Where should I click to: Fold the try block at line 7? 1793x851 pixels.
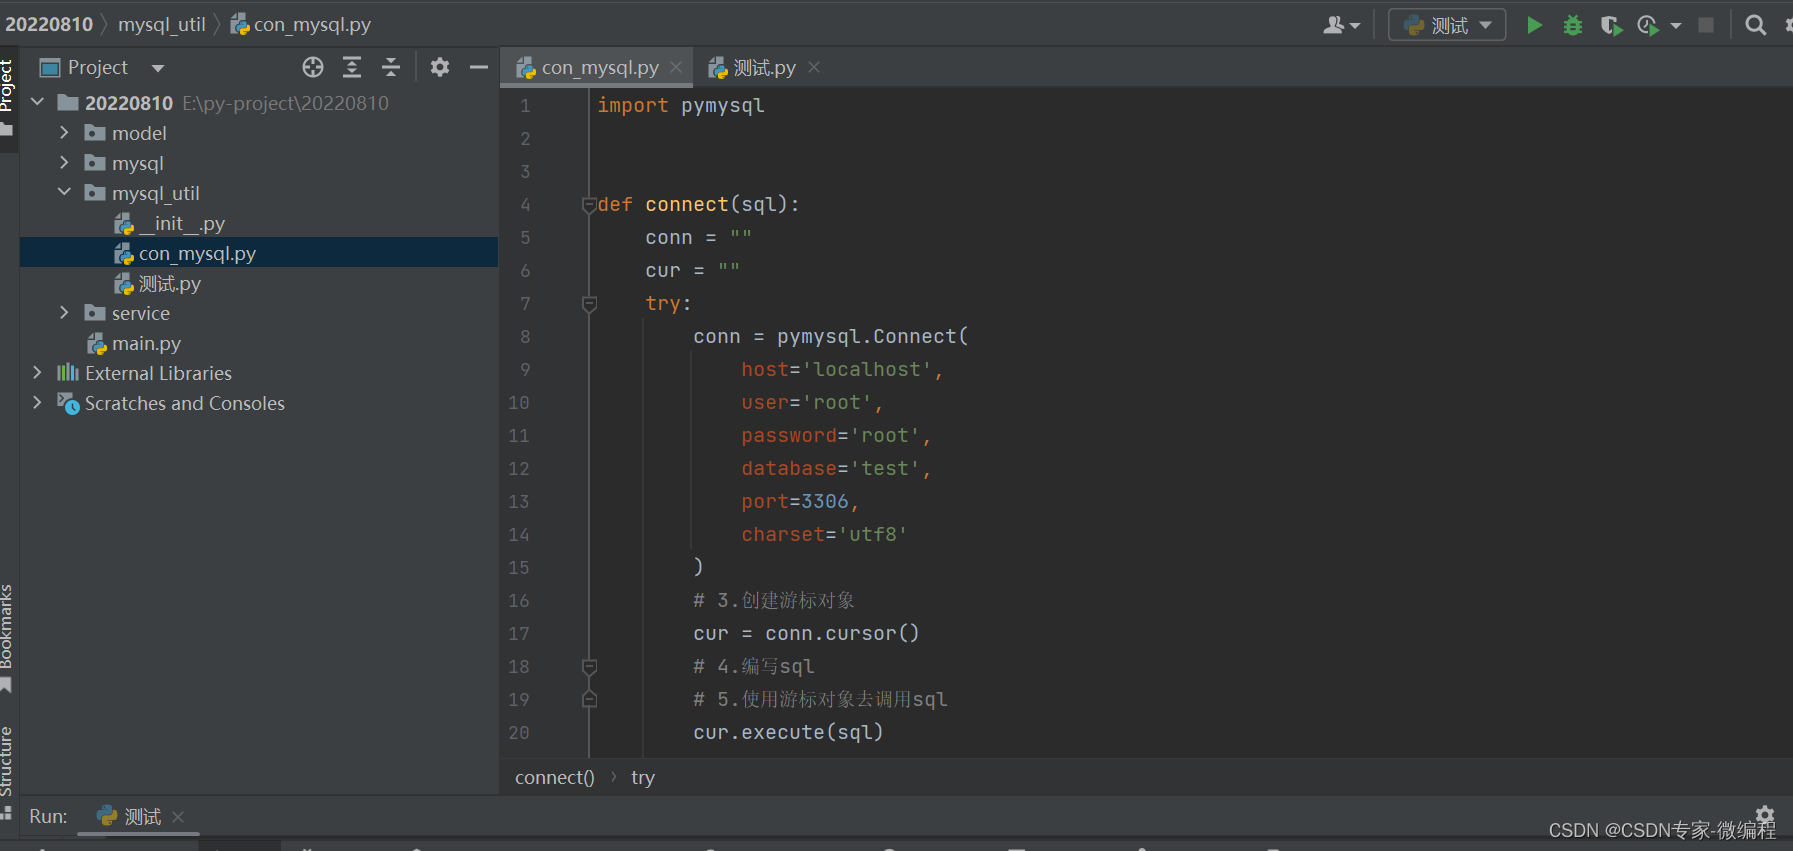coord(589,303)
